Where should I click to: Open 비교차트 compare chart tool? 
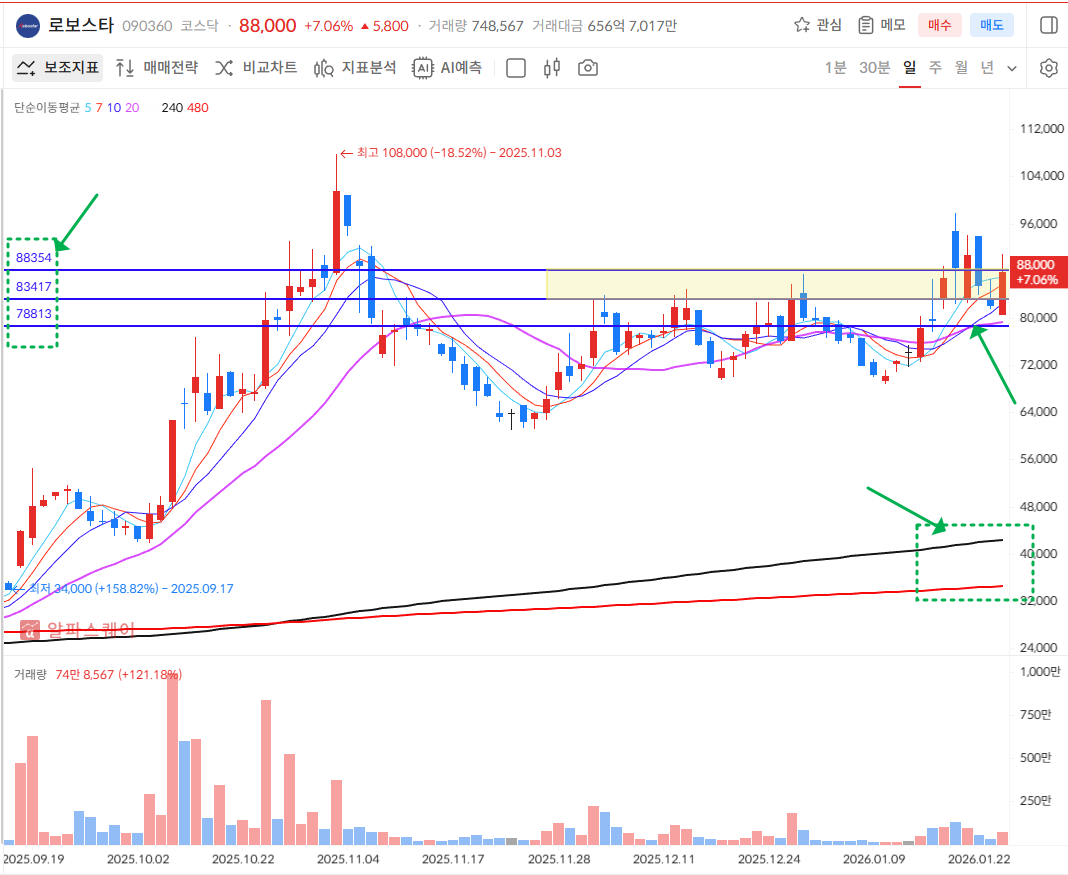pos(256,68)
